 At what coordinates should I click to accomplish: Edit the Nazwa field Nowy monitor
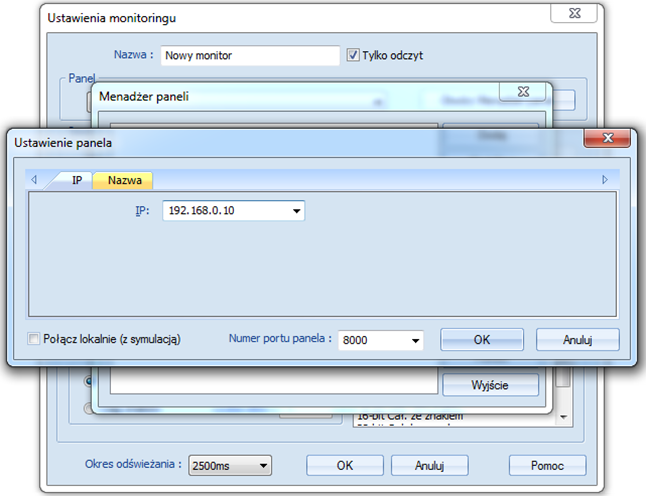point(250,56)
